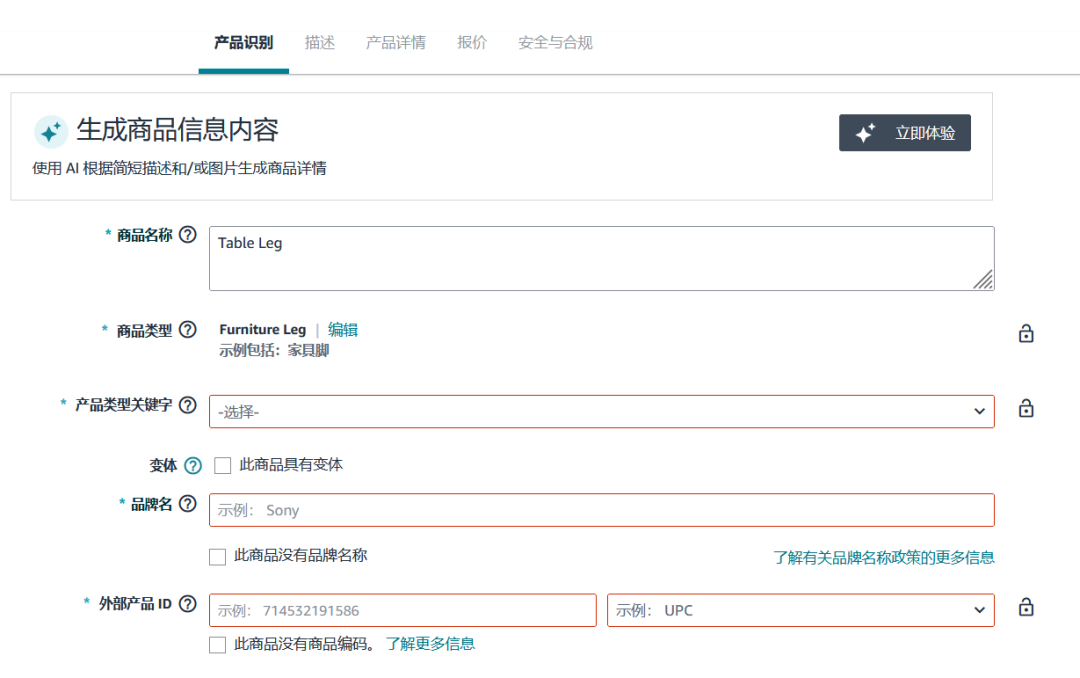The width and height of the screenshot is (1080, 678).
Task: Click inside the 品牌名 input field
Action: pyautogui.click(x=600, y=510)
